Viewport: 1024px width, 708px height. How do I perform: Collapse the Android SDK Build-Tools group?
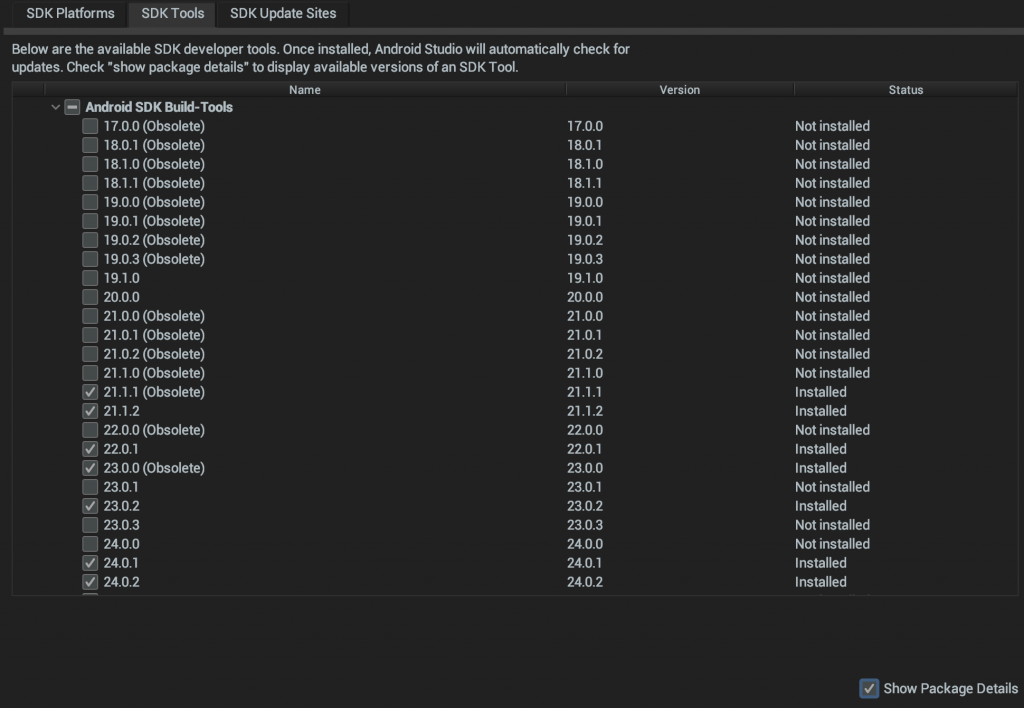pos(56,107)
